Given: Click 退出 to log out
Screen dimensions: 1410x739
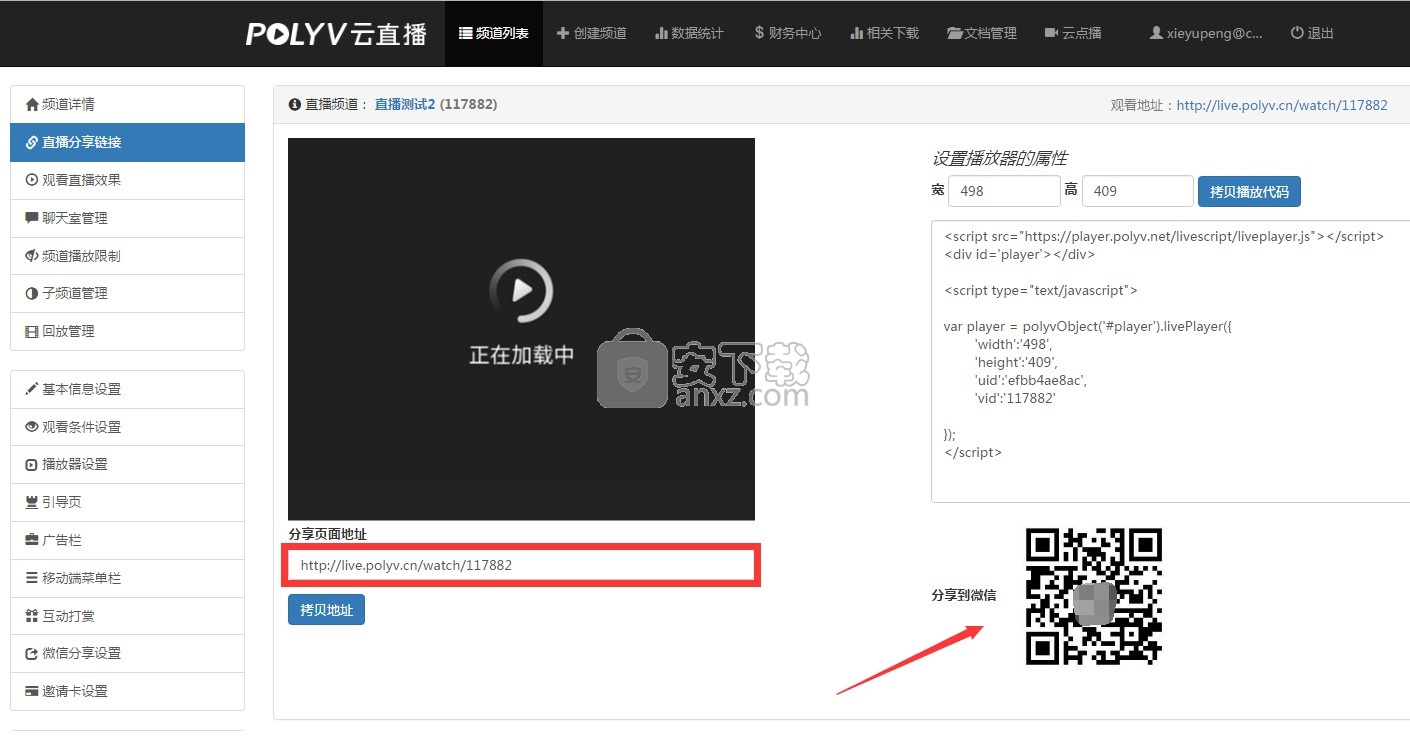Looking at the screenshot, I should coord(1313,33).
